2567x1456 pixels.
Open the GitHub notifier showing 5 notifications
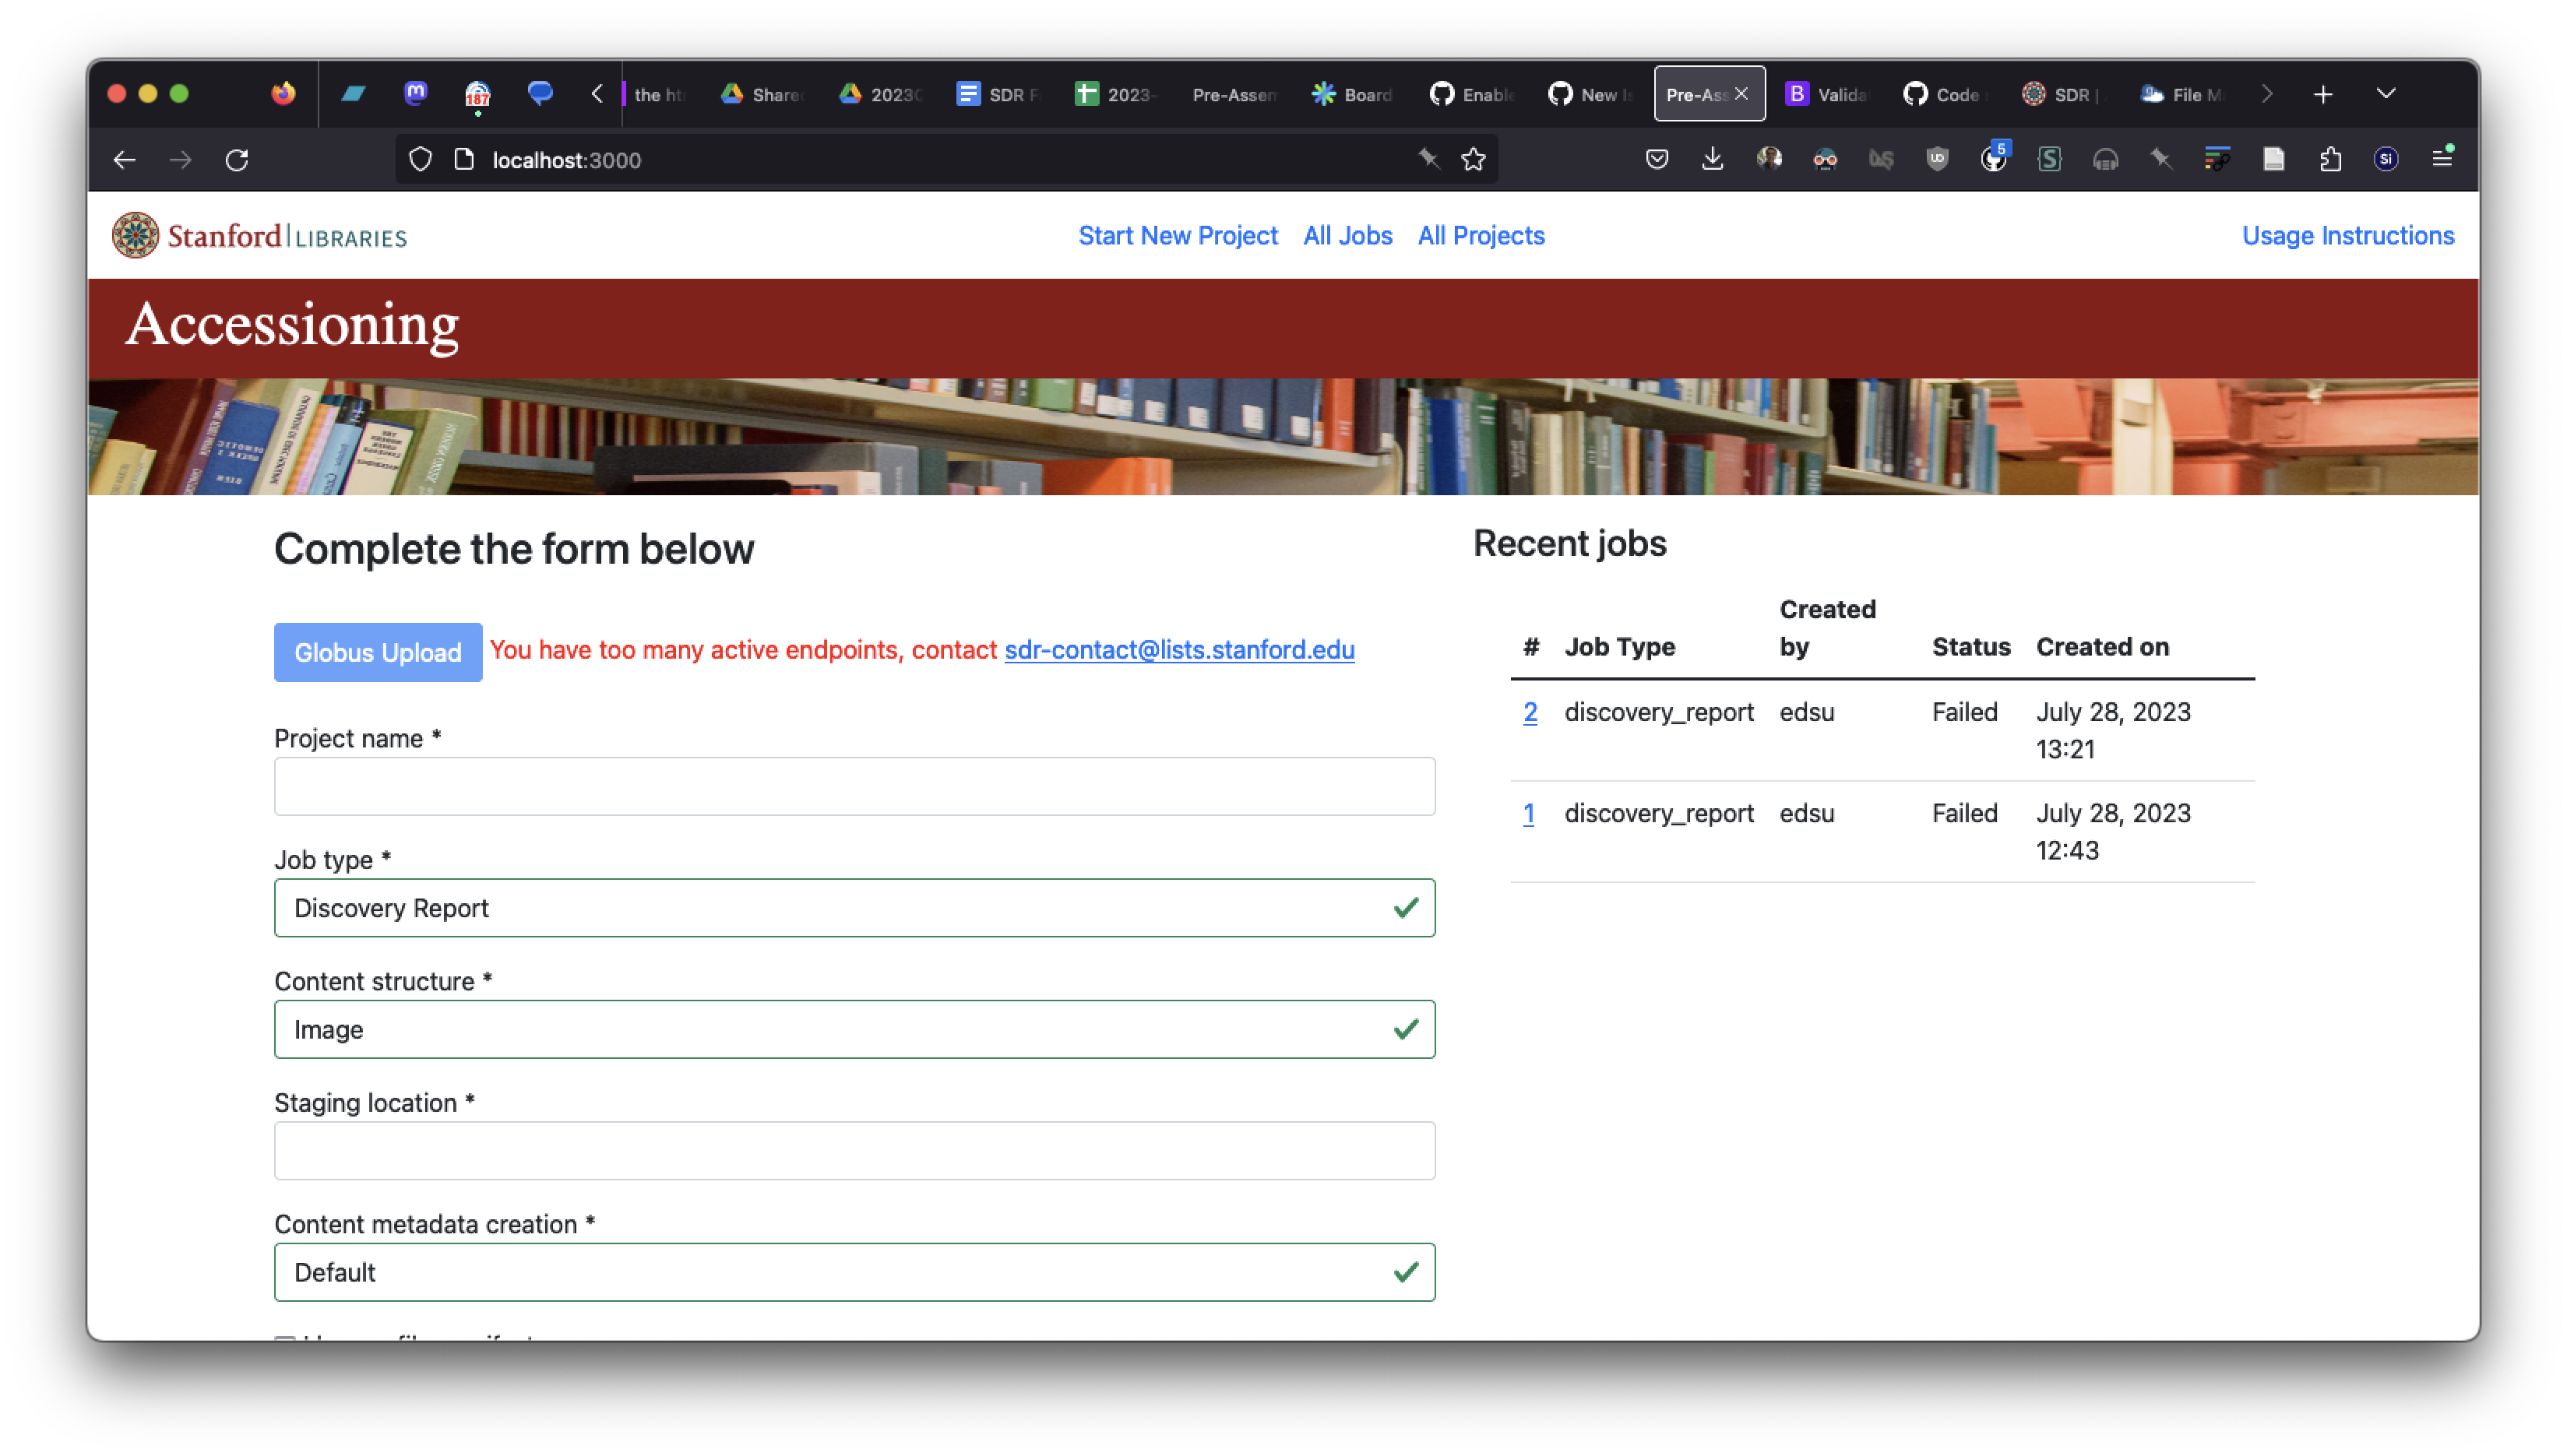[1993, 159]
